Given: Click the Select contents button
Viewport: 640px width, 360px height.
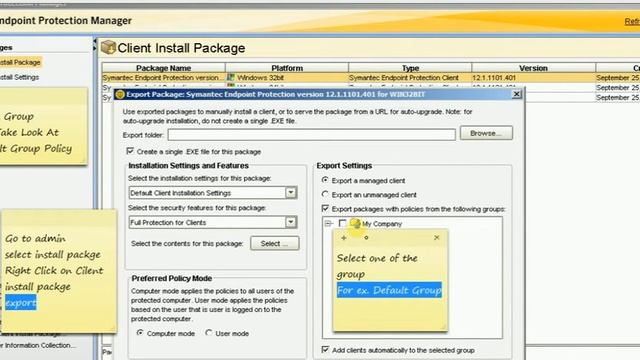Looking at the screenshot, I should point(275,243).
